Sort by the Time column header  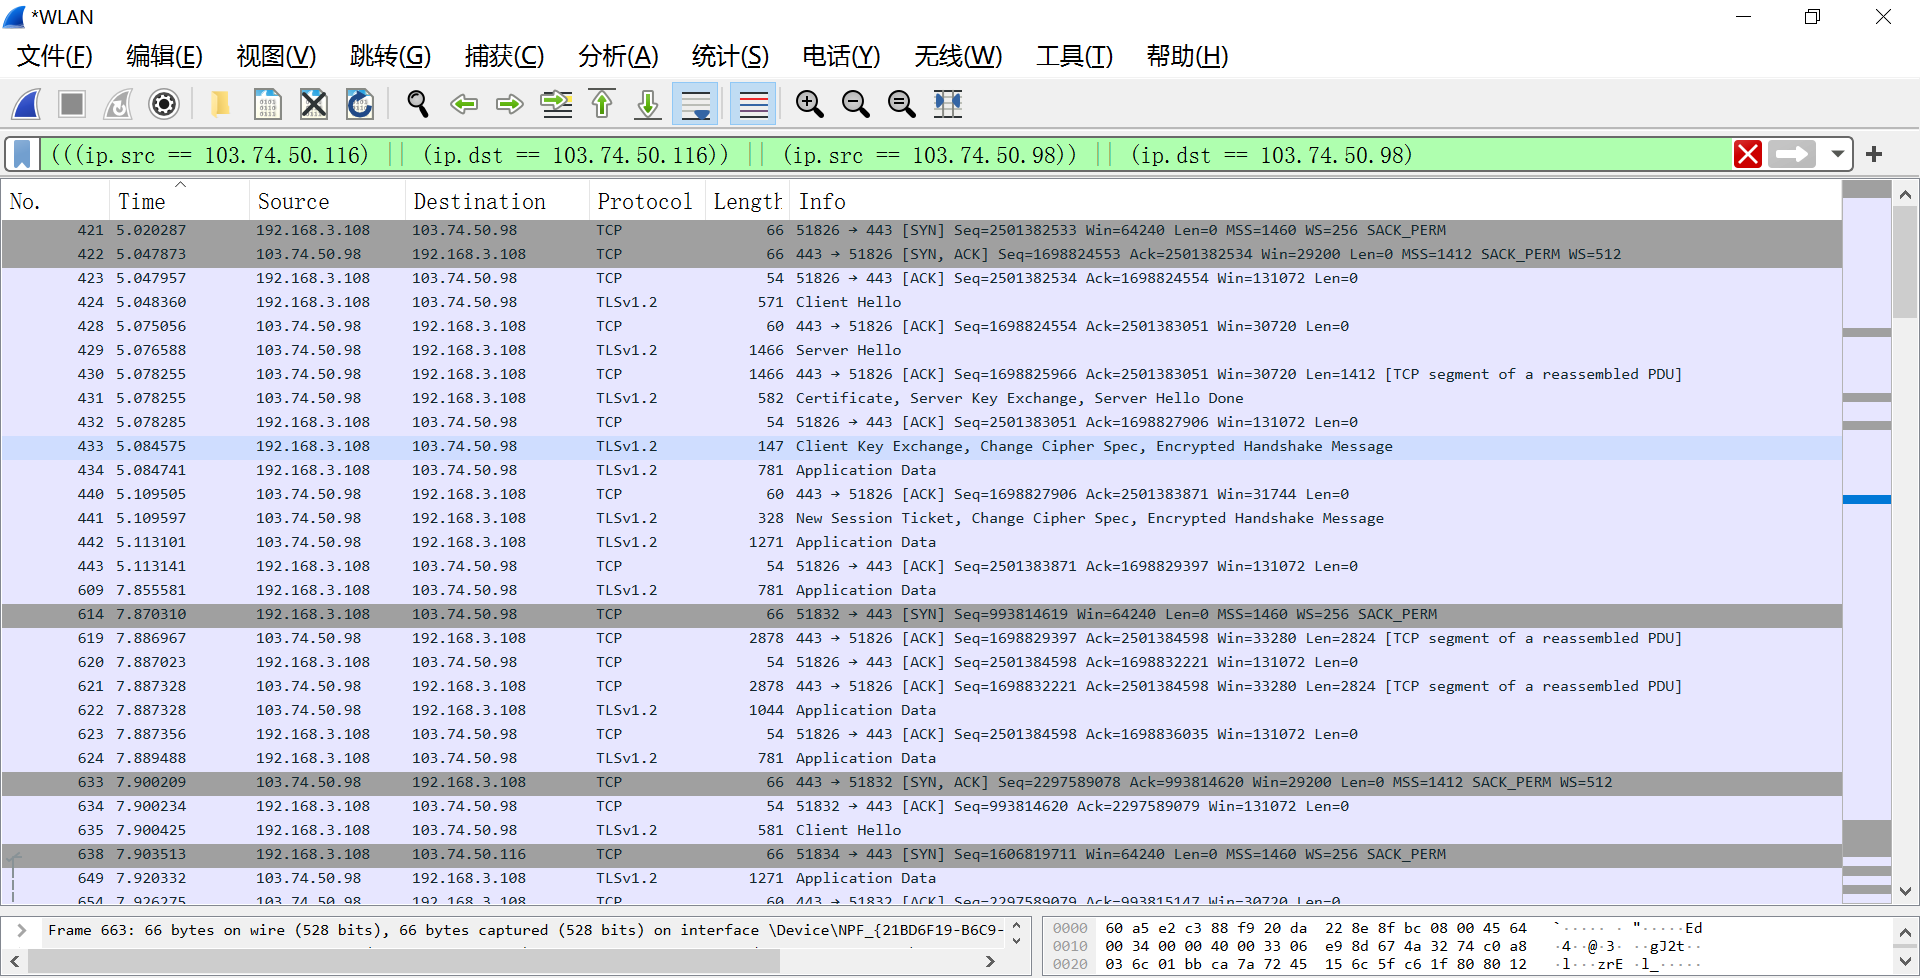[x=180, y=201]
